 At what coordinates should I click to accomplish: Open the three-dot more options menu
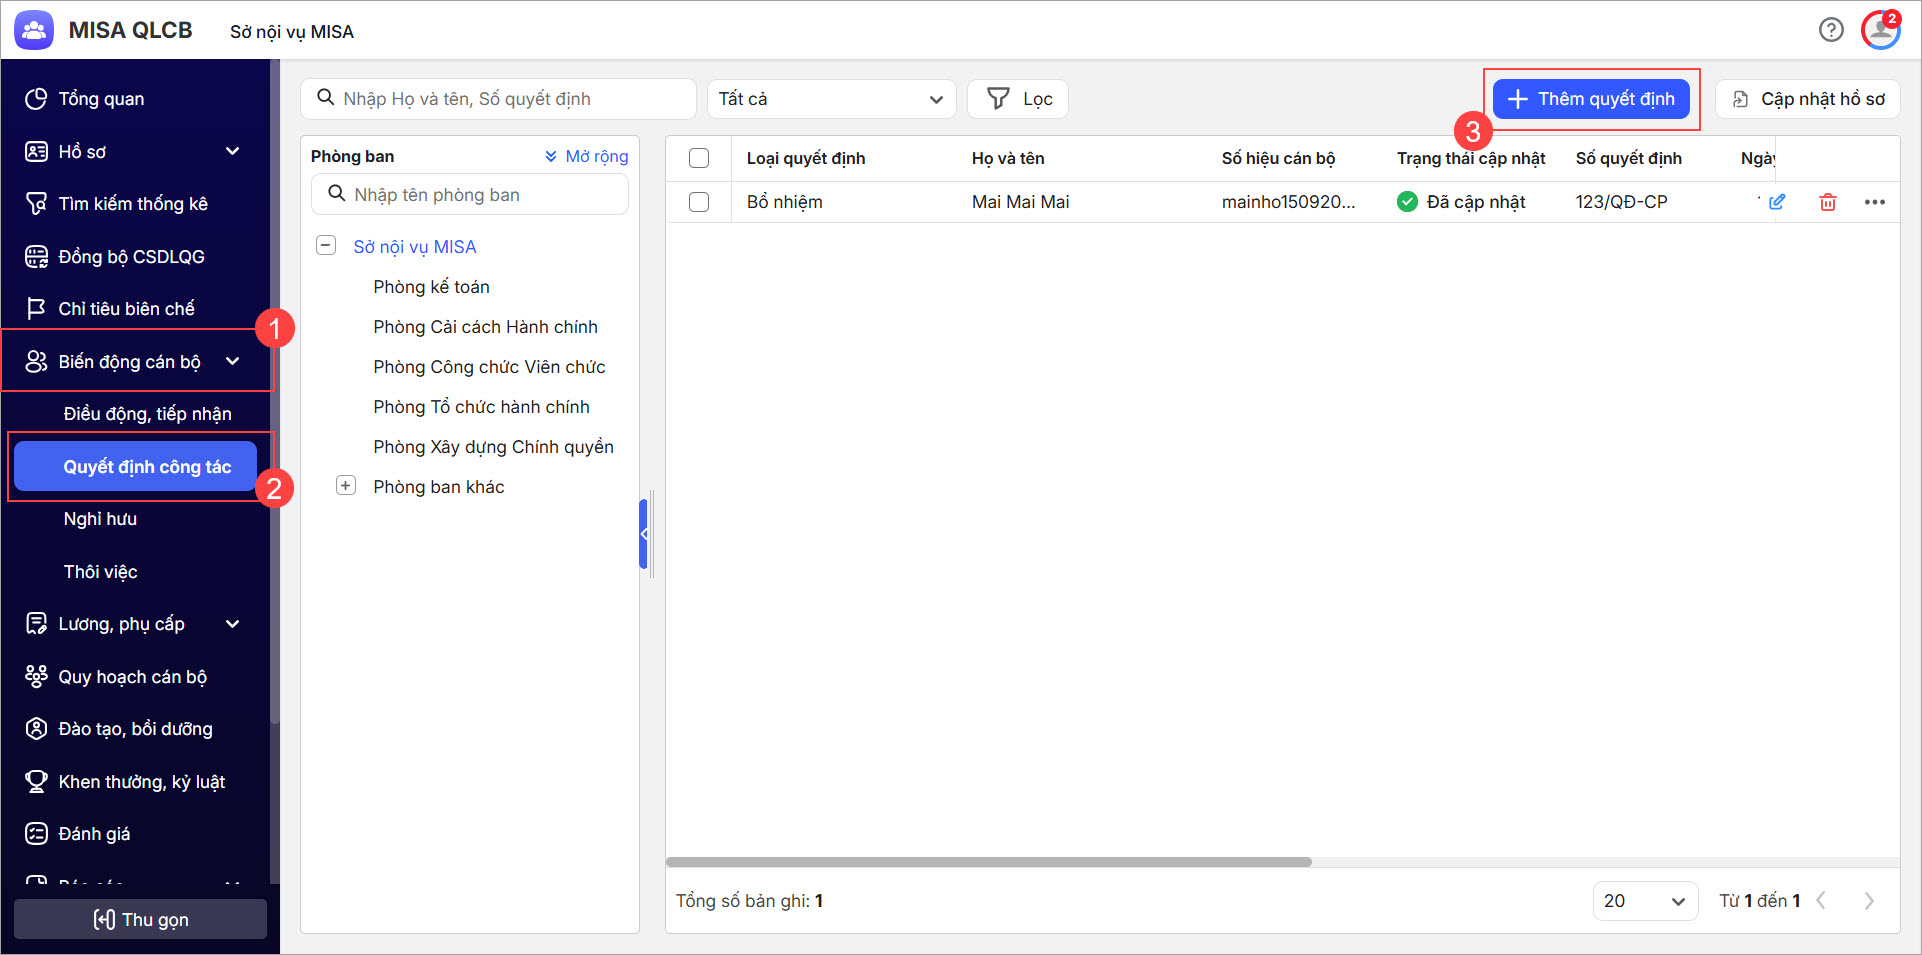tap(1874, 202)
